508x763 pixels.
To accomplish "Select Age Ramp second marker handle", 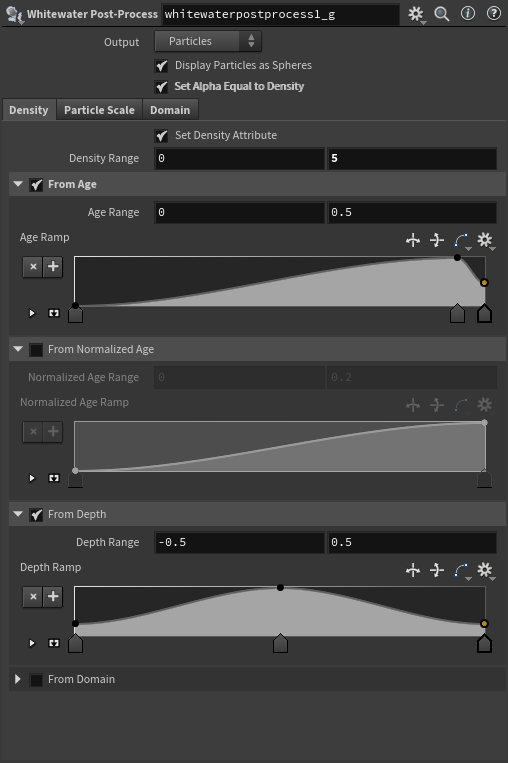I will (457, 314).
